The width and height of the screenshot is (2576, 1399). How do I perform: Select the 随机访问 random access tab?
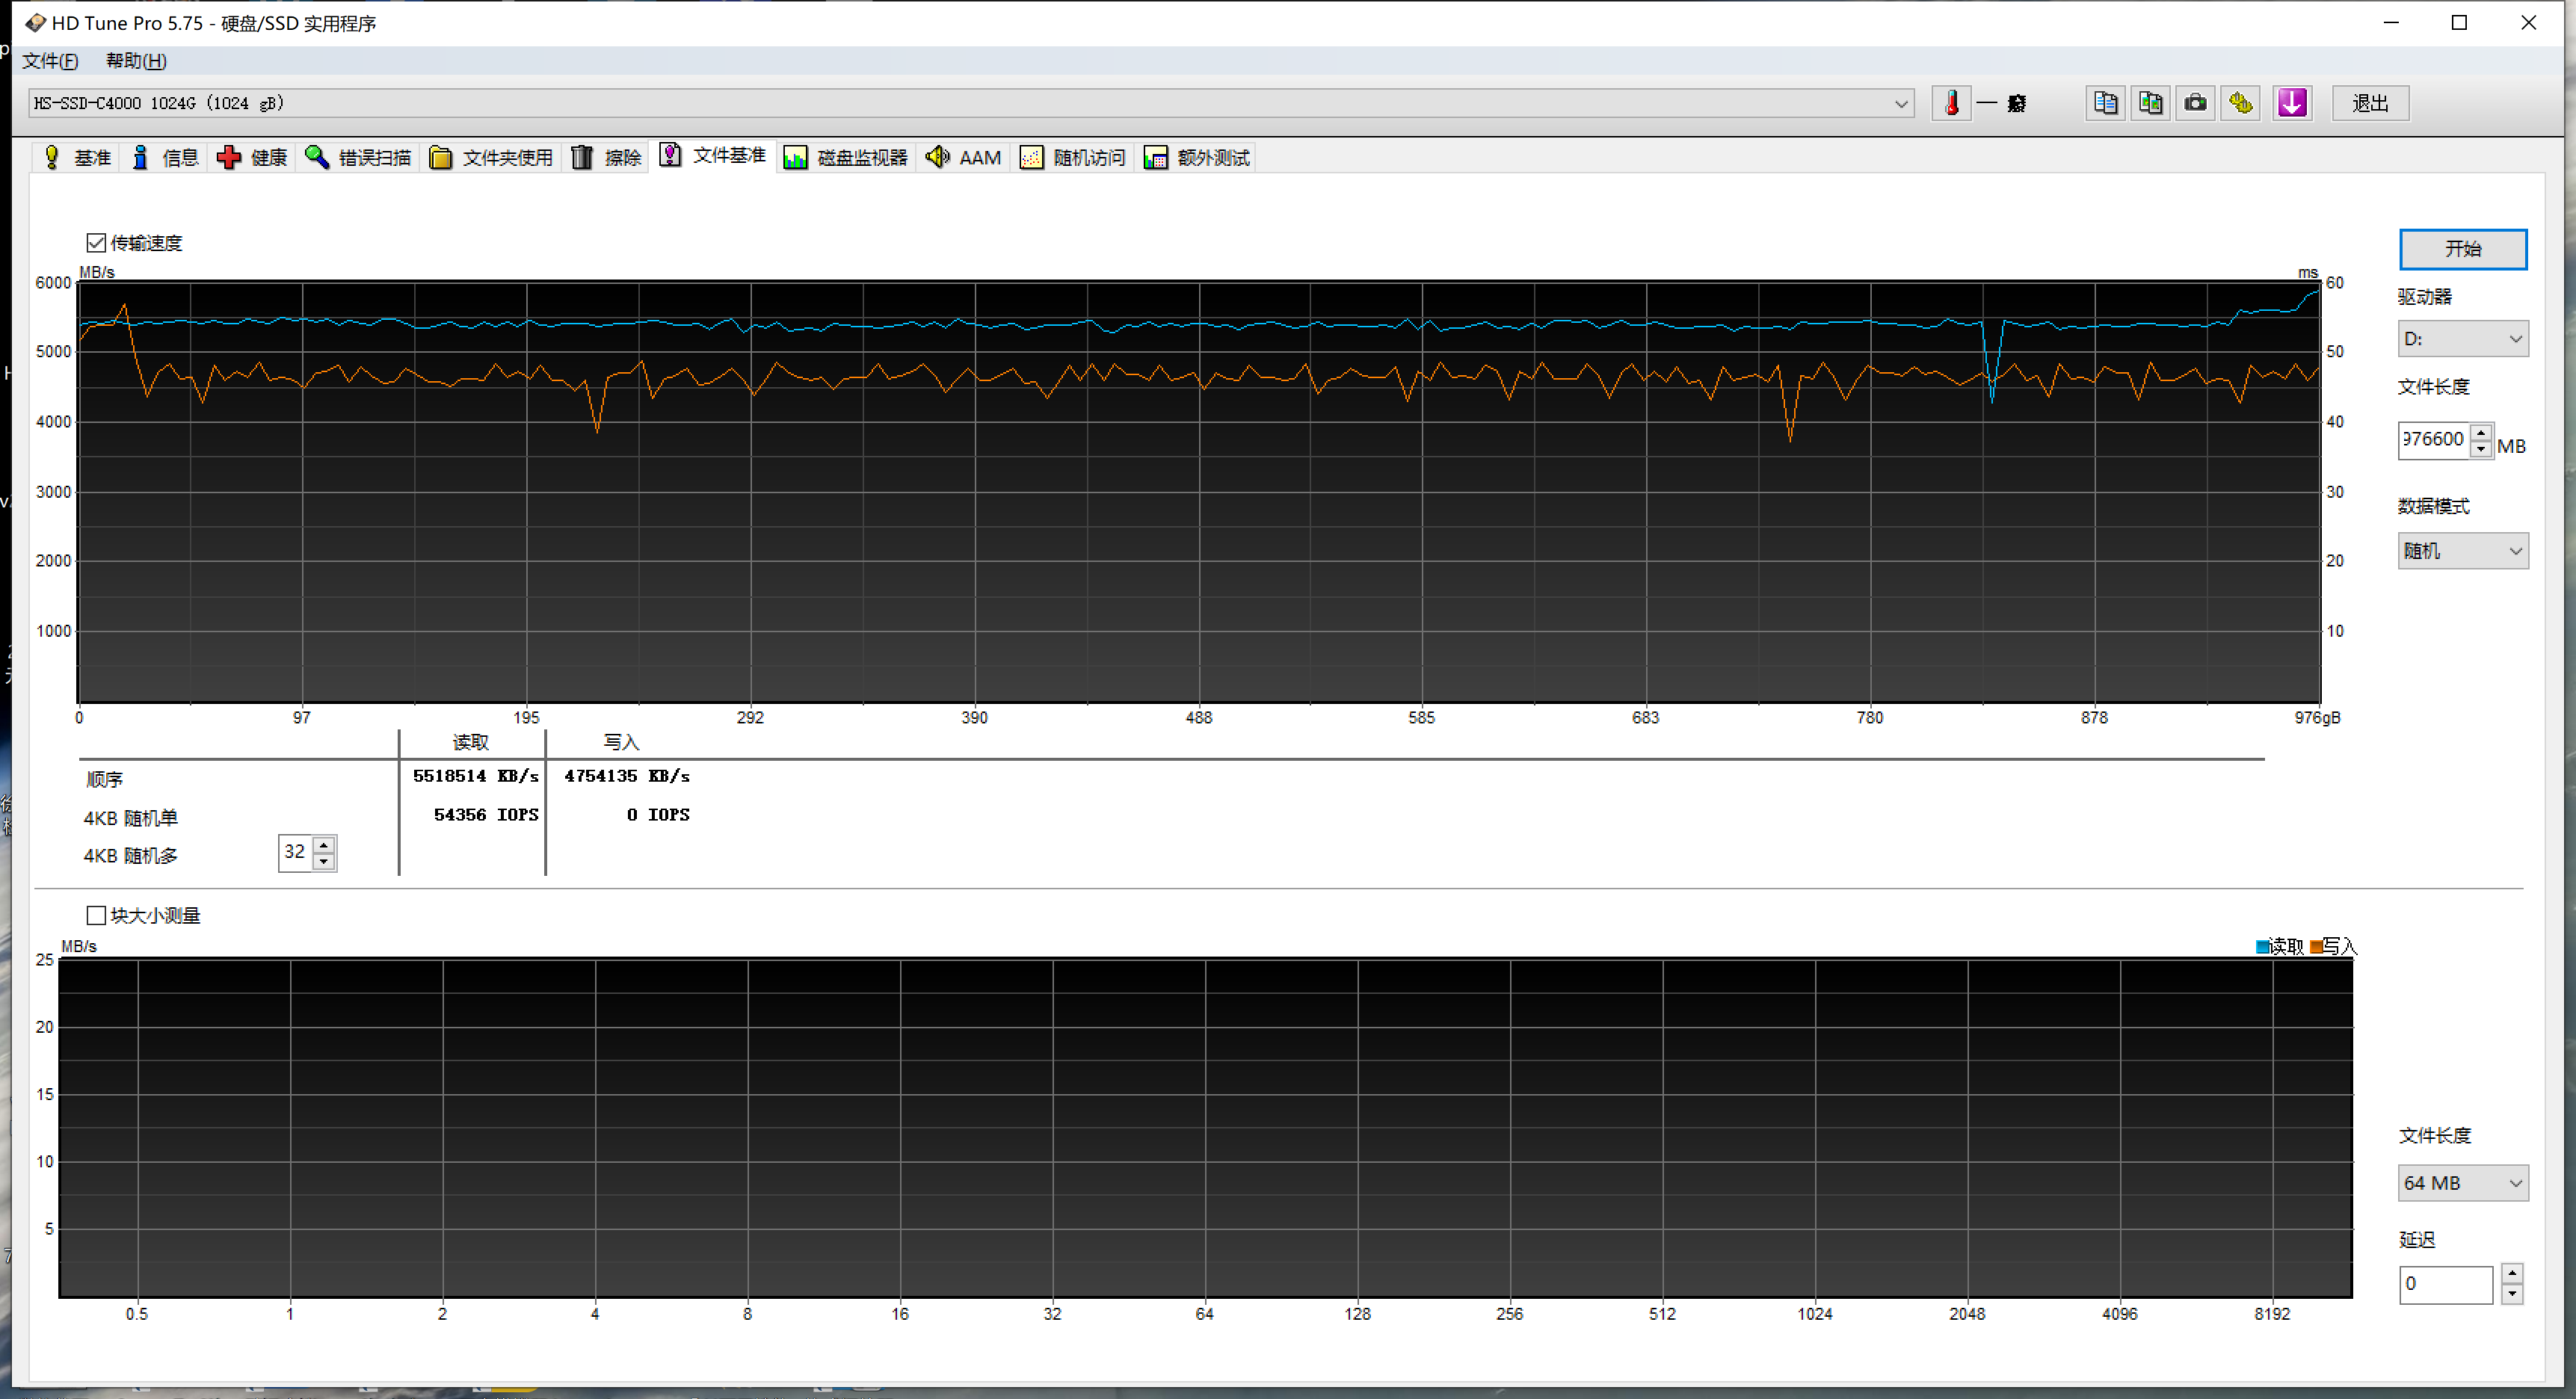click(x=1073, y=158)
